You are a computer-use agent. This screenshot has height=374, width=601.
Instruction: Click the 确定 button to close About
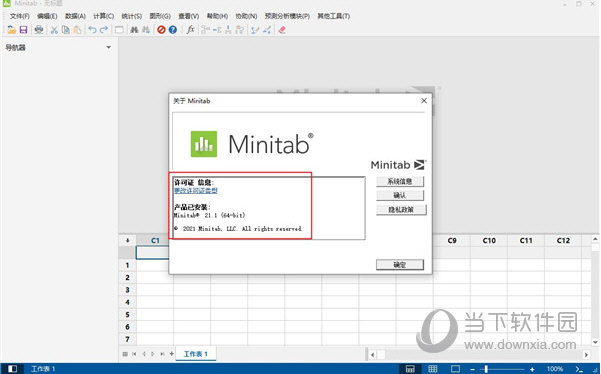tap(400, 265)
